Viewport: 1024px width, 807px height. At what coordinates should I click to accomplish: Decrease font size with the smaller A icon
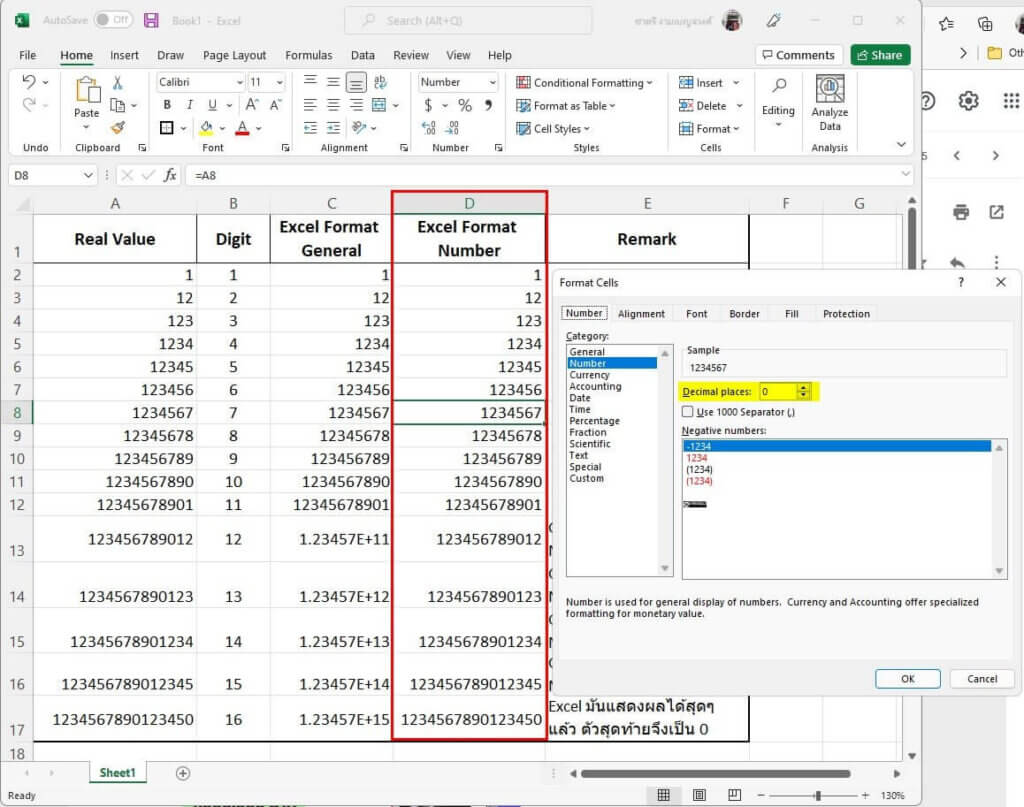276,104
